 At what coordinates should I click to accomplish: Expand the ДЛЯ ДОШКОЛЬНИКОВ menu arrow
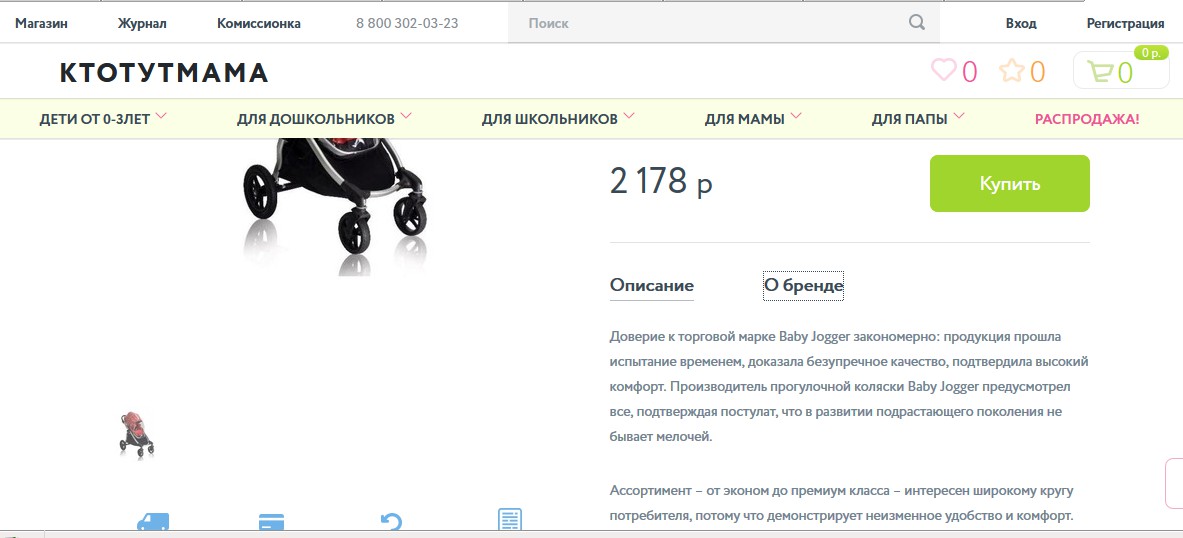(406, 117)
